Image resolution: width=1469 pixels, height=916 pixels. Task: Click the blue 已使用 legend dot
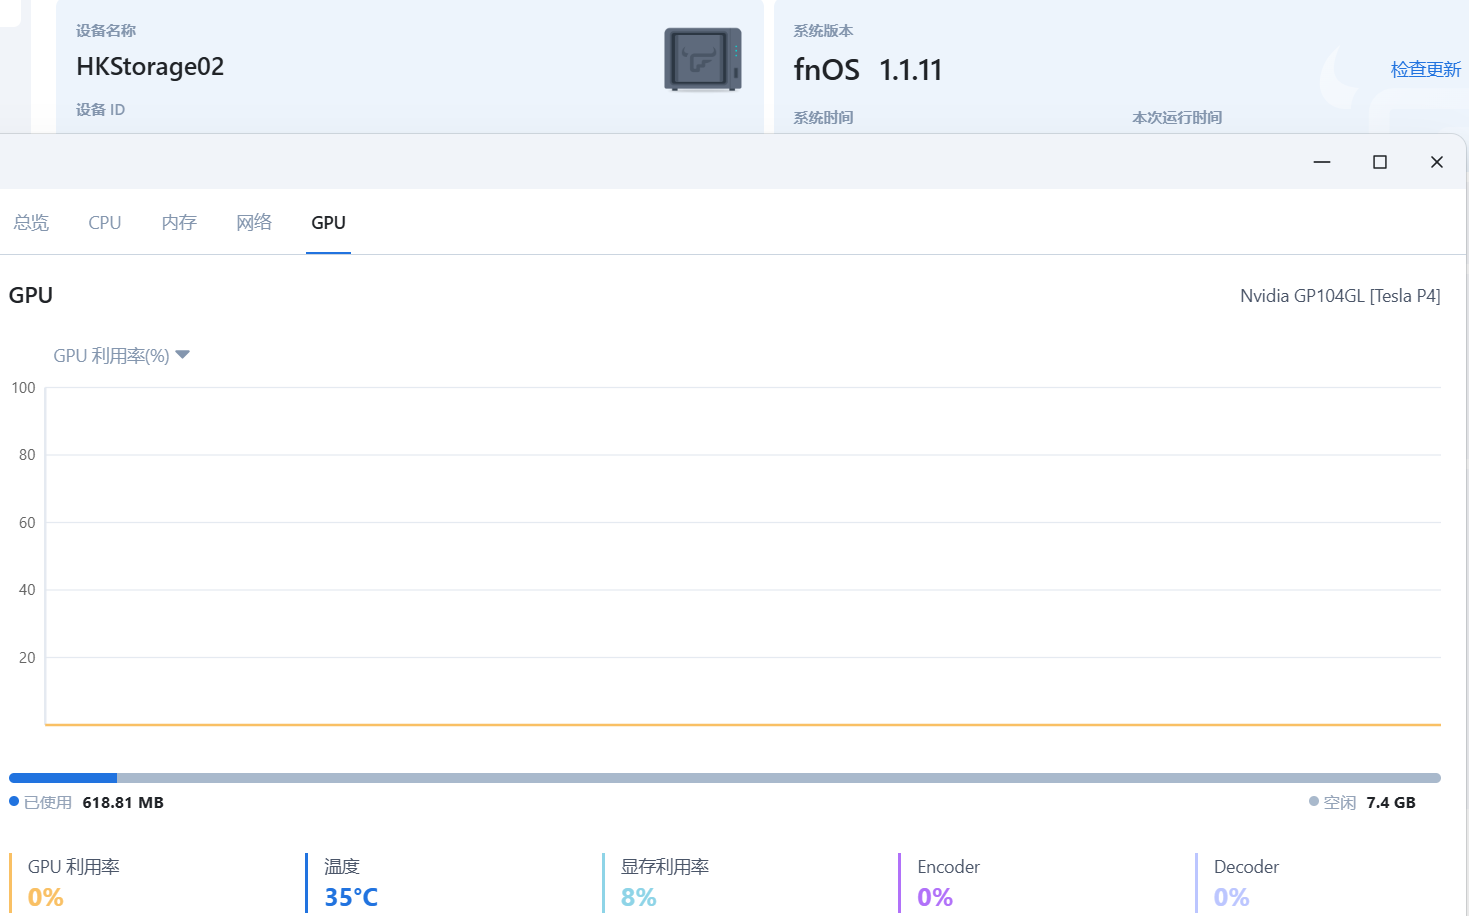14,801
